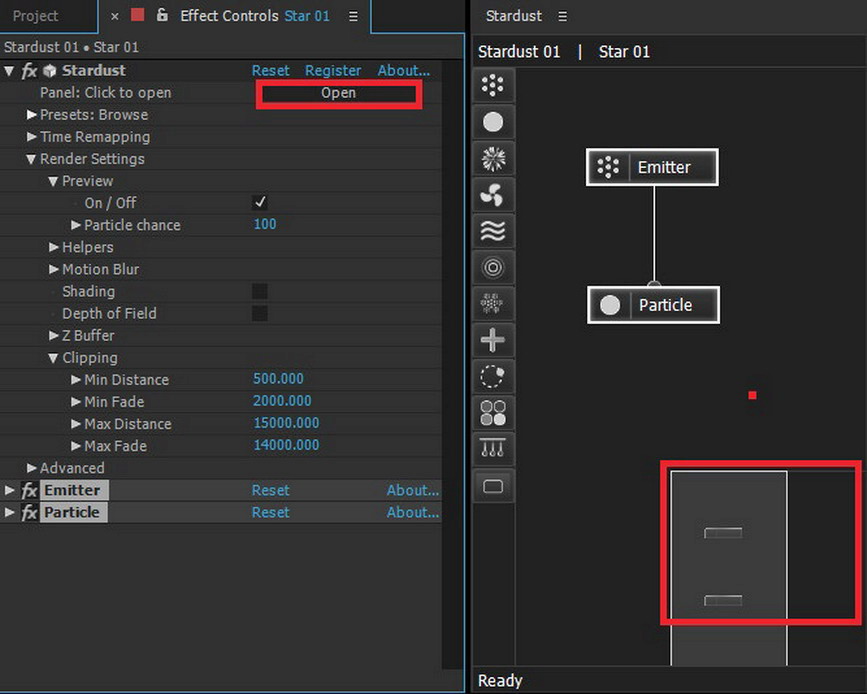Image resolution: width=867 pixels, height=694 pixels.
Task: Expand the Min Distance property
Action: (76, 380)
